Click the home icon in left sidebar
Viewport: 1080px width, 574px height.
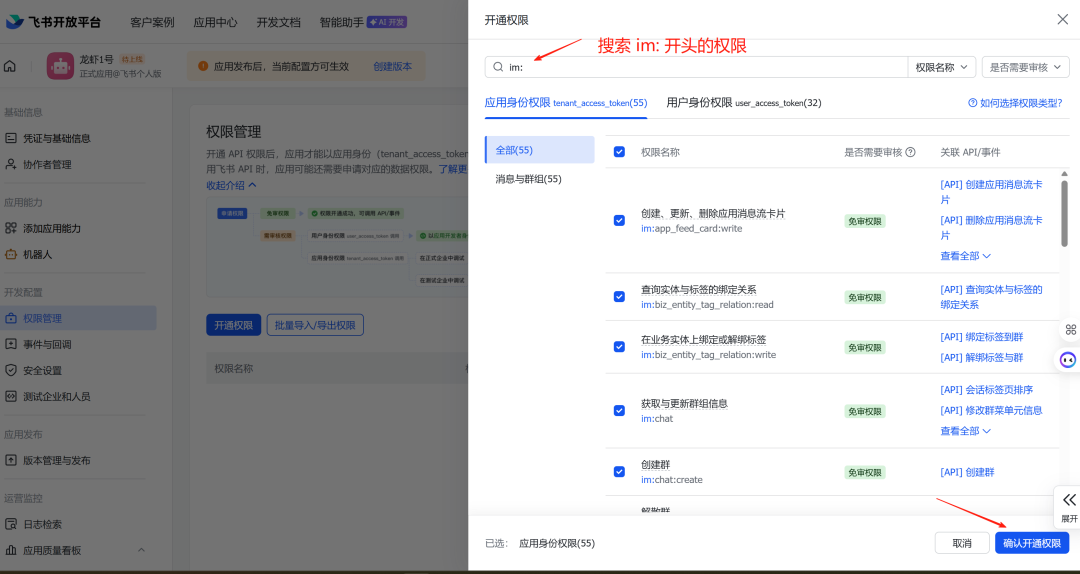coord(10,67)
